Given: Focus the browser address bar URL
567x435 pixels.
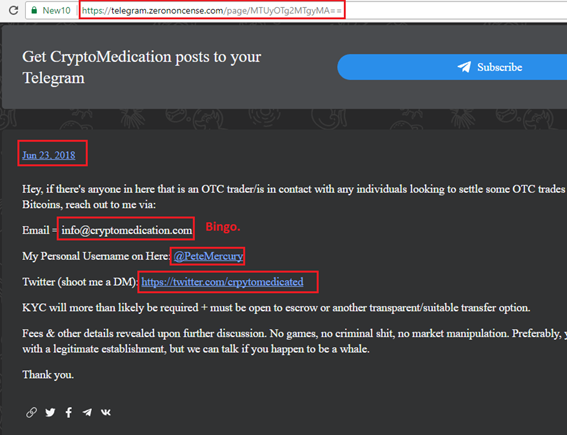Looking at the screenshot, I should 212,10.
